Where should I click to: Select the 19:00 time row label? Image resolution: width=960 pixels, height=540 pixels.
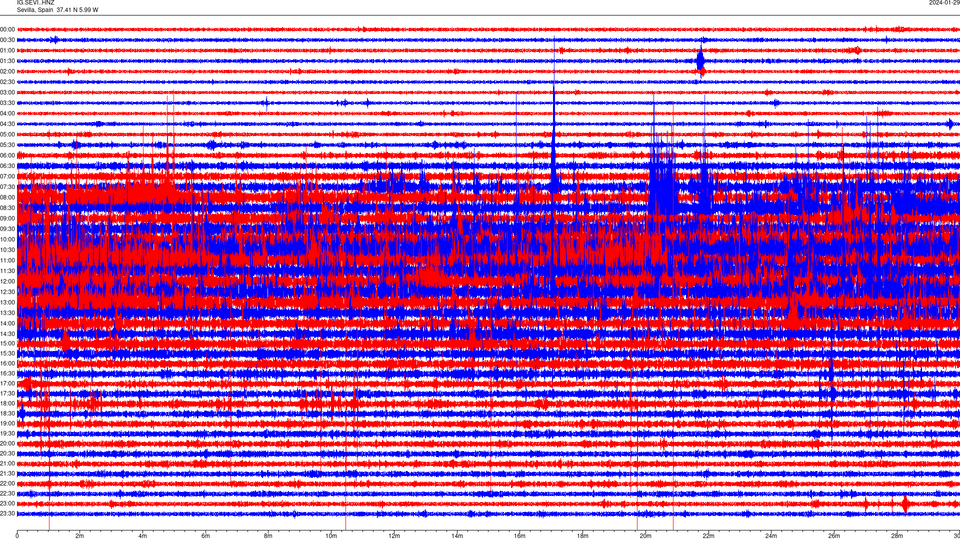coord(7,424)
